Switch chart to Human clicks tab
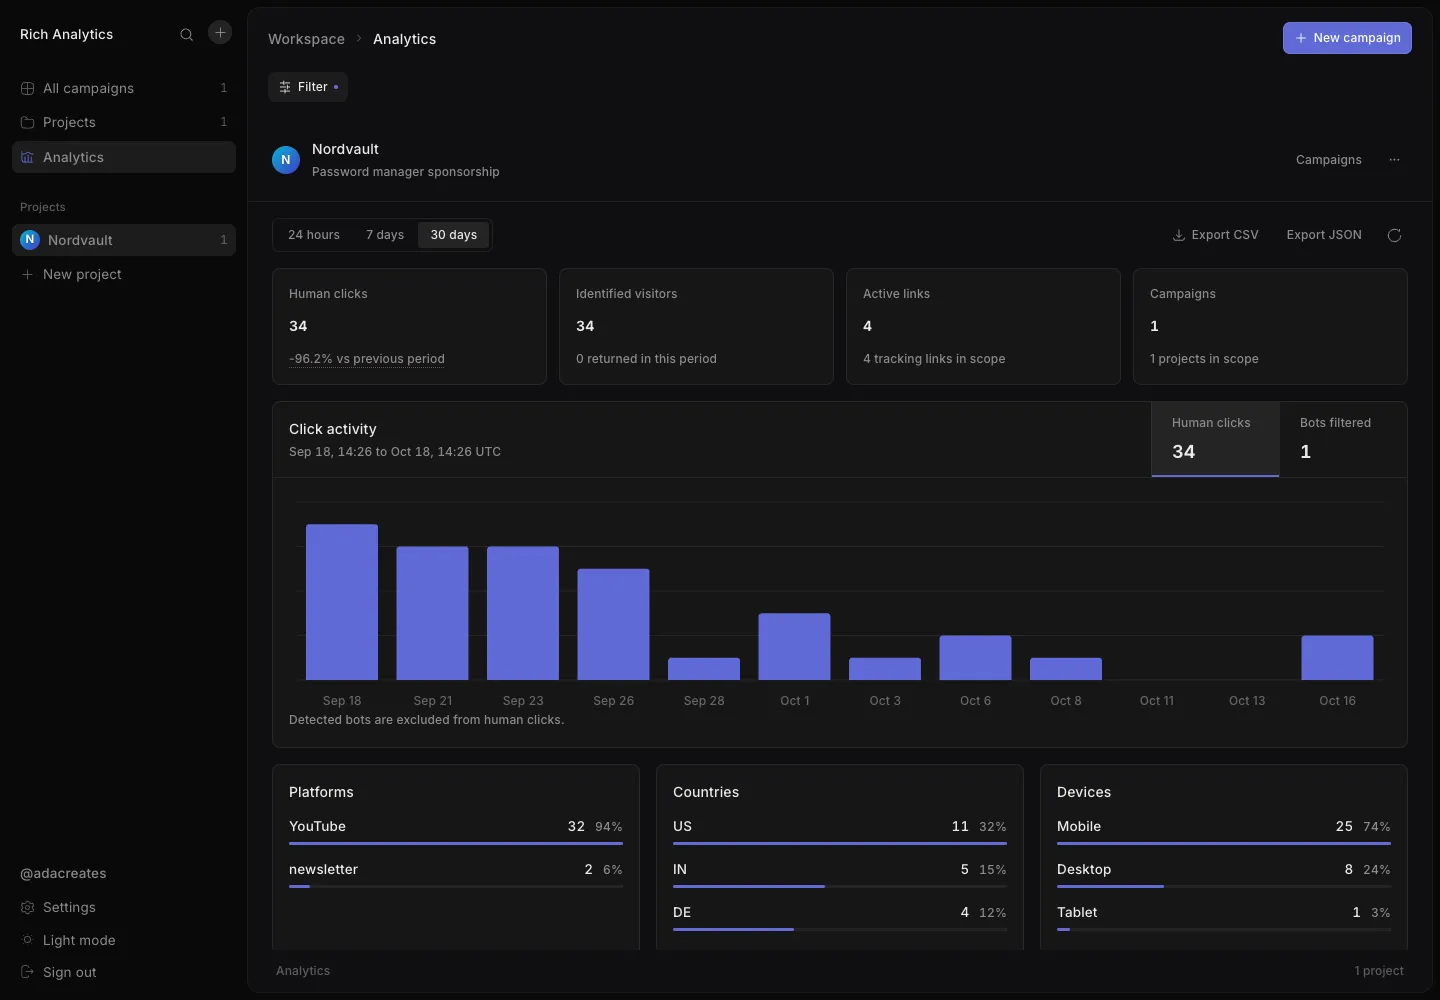 pyautogui.click(x=1215, y=439)
